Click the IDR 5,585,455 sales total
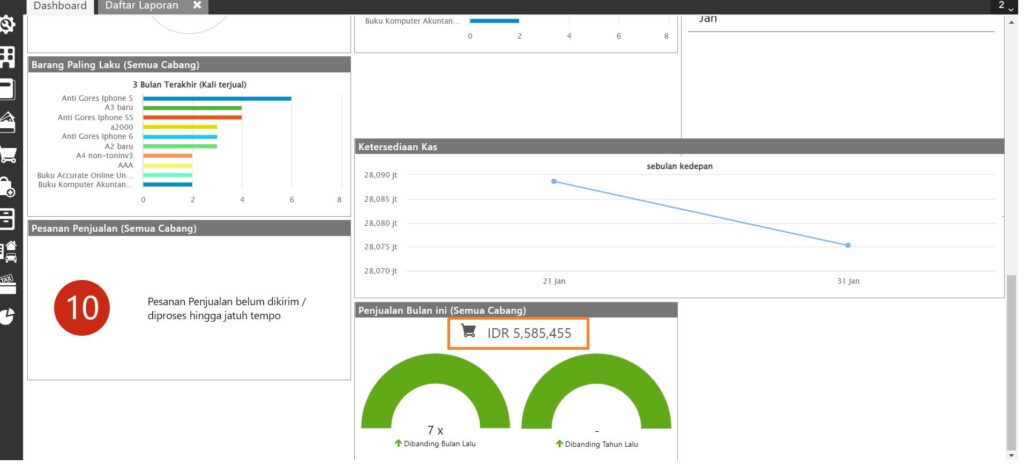1024x465 pixels. pyautogui.click(x=519, y=333)
